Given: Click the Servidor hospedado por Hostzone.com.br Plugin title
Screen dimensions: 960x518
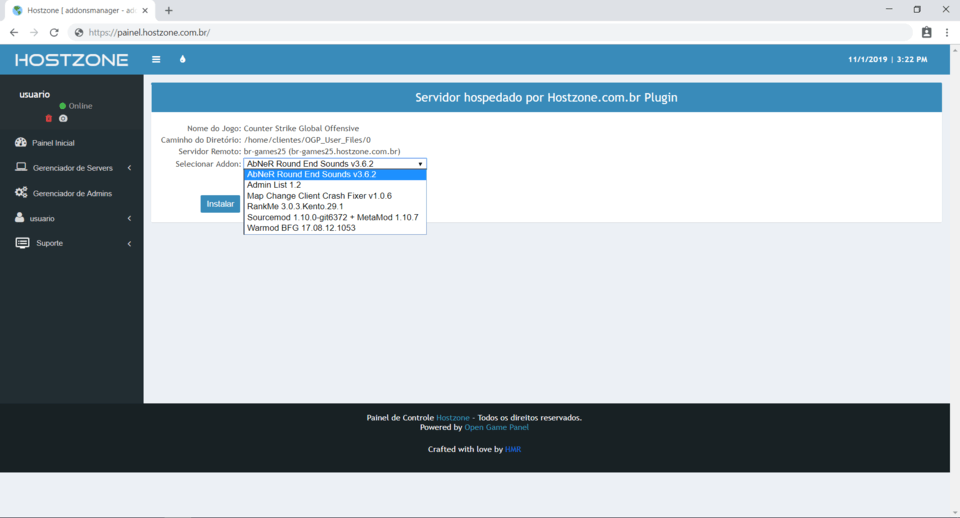Looking at the screenshot, I should pos(546,97).
